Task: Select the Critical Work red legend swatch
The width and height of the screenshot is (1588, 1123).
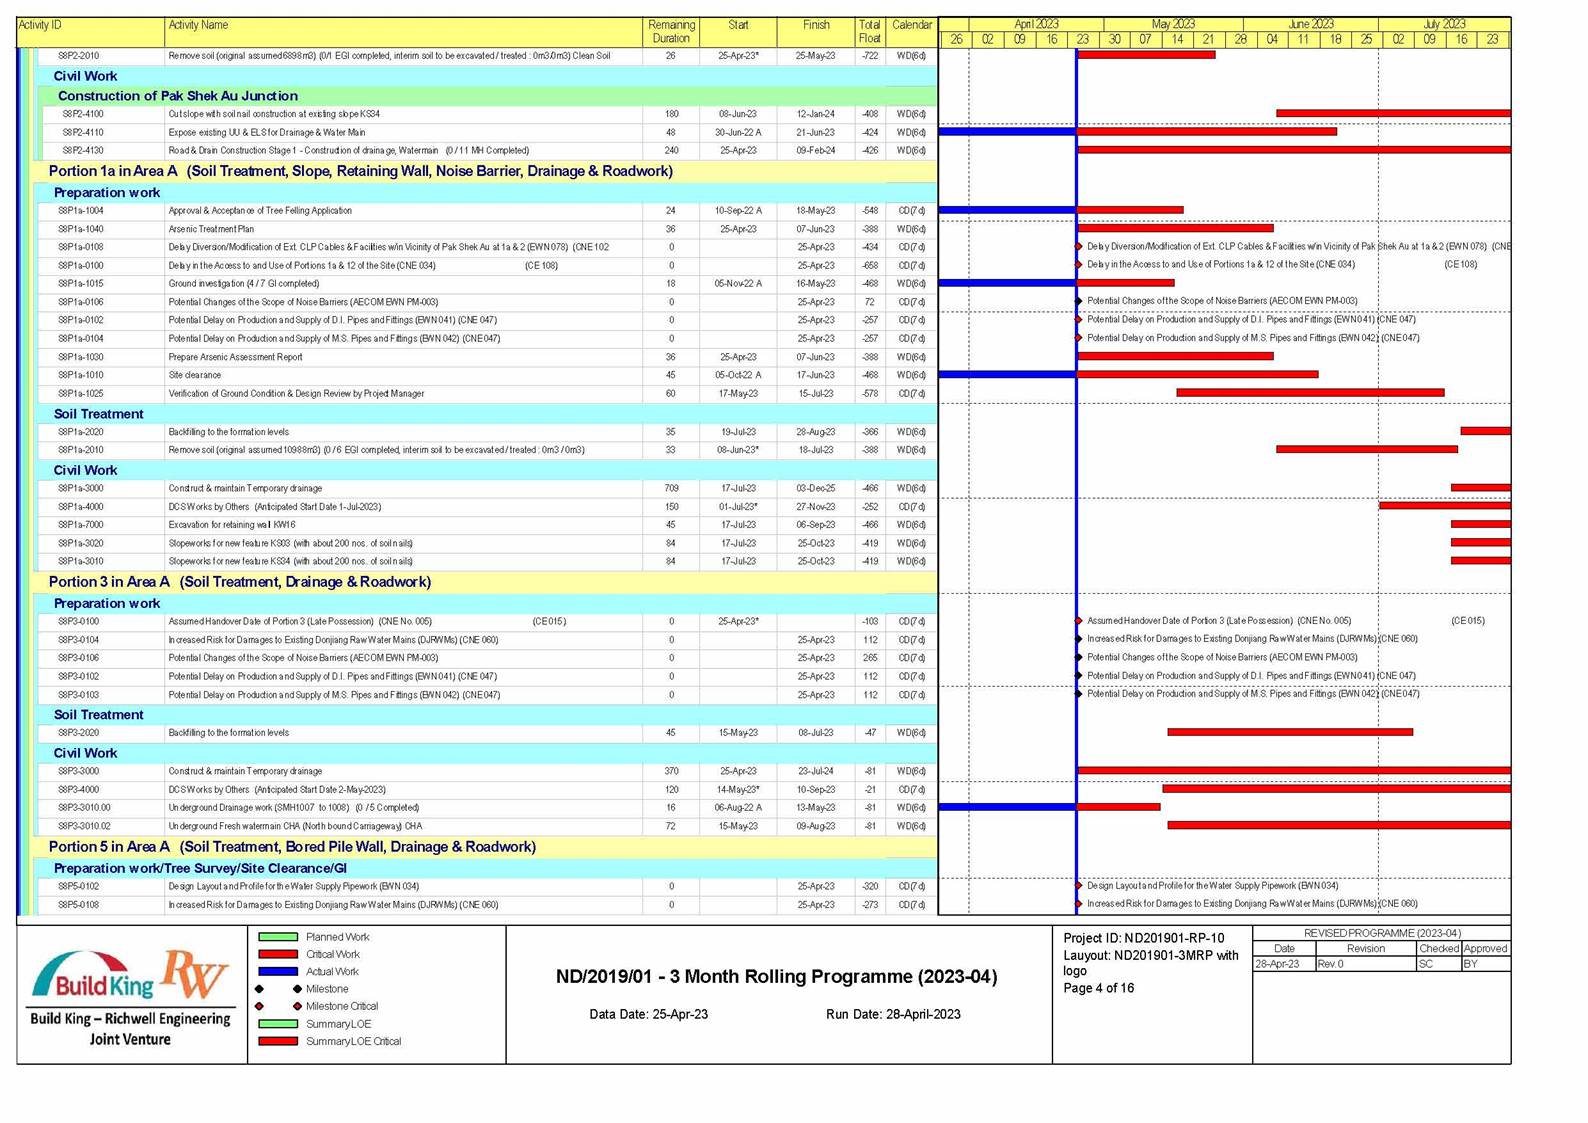Action: pyautogui.click(x=278, y=954)
